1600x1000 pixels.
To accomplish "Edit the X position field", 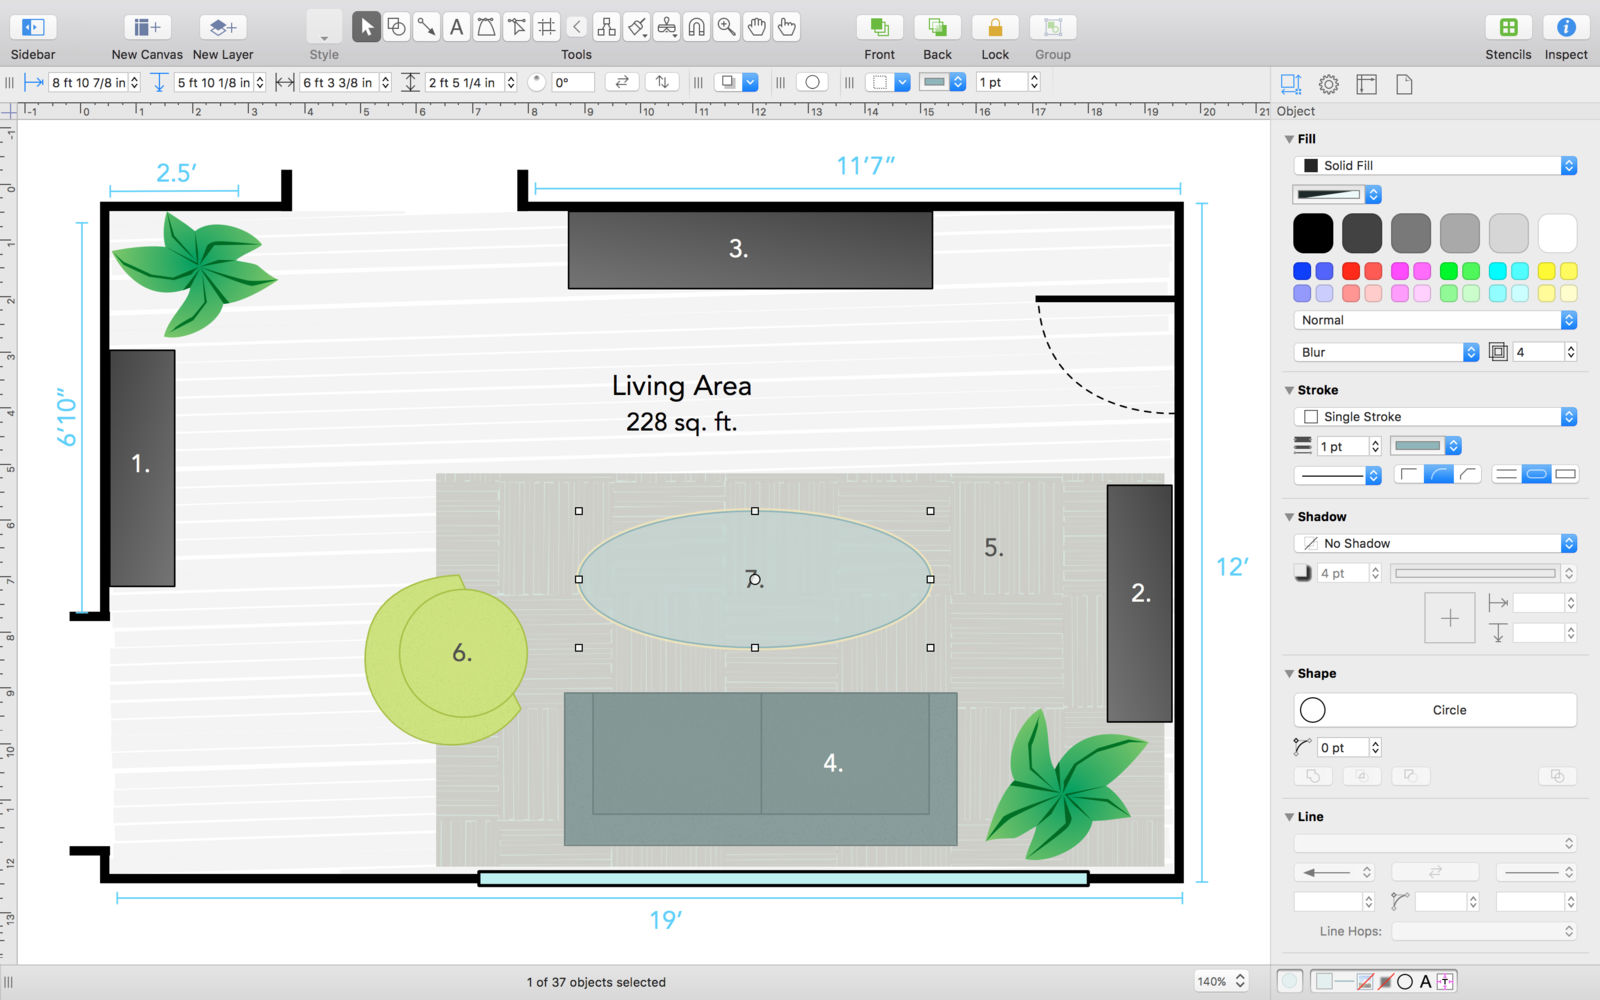I will click(88, 82).
